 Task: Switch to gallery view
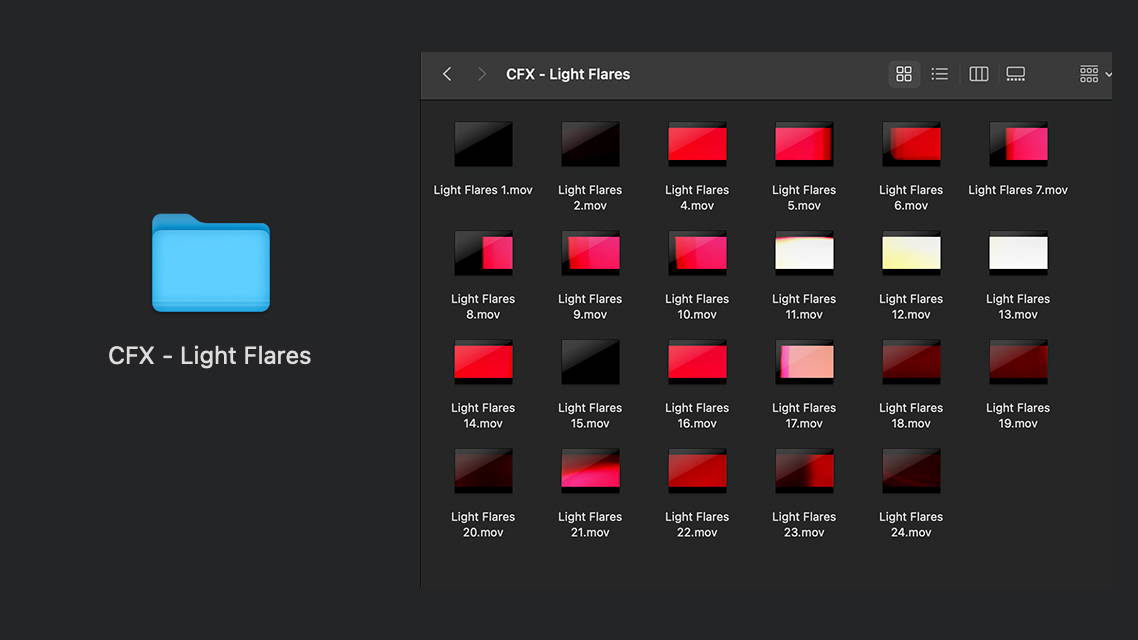click(1015, 74)
